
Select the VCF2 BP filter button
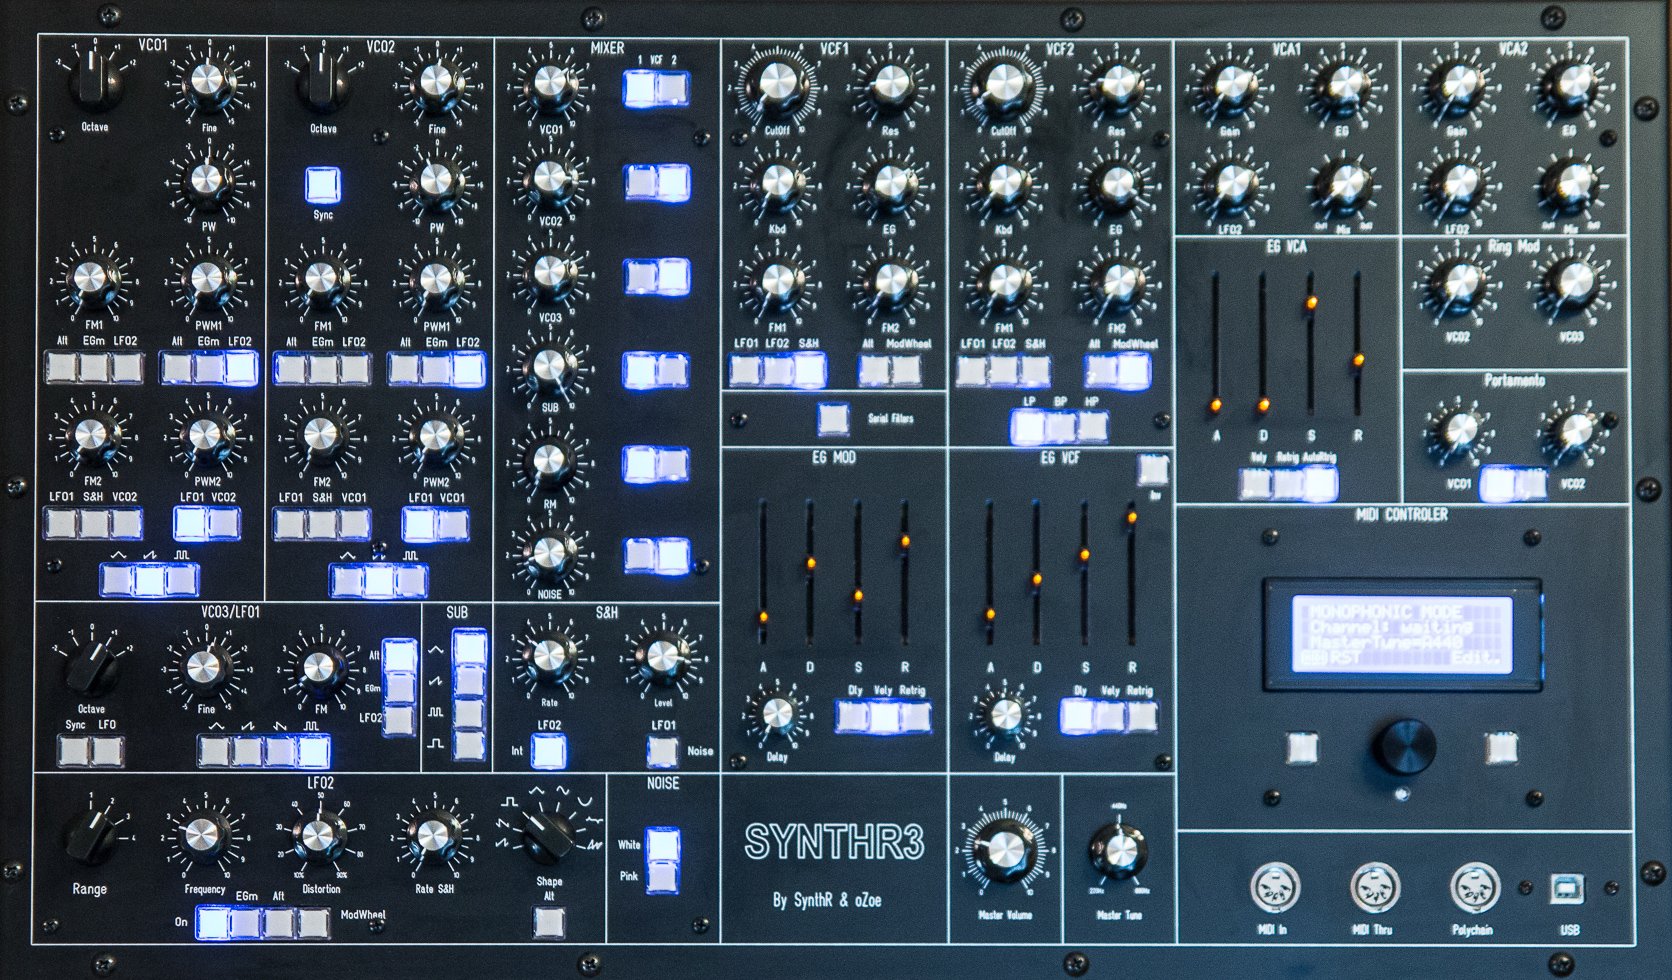pos(1060,427)
